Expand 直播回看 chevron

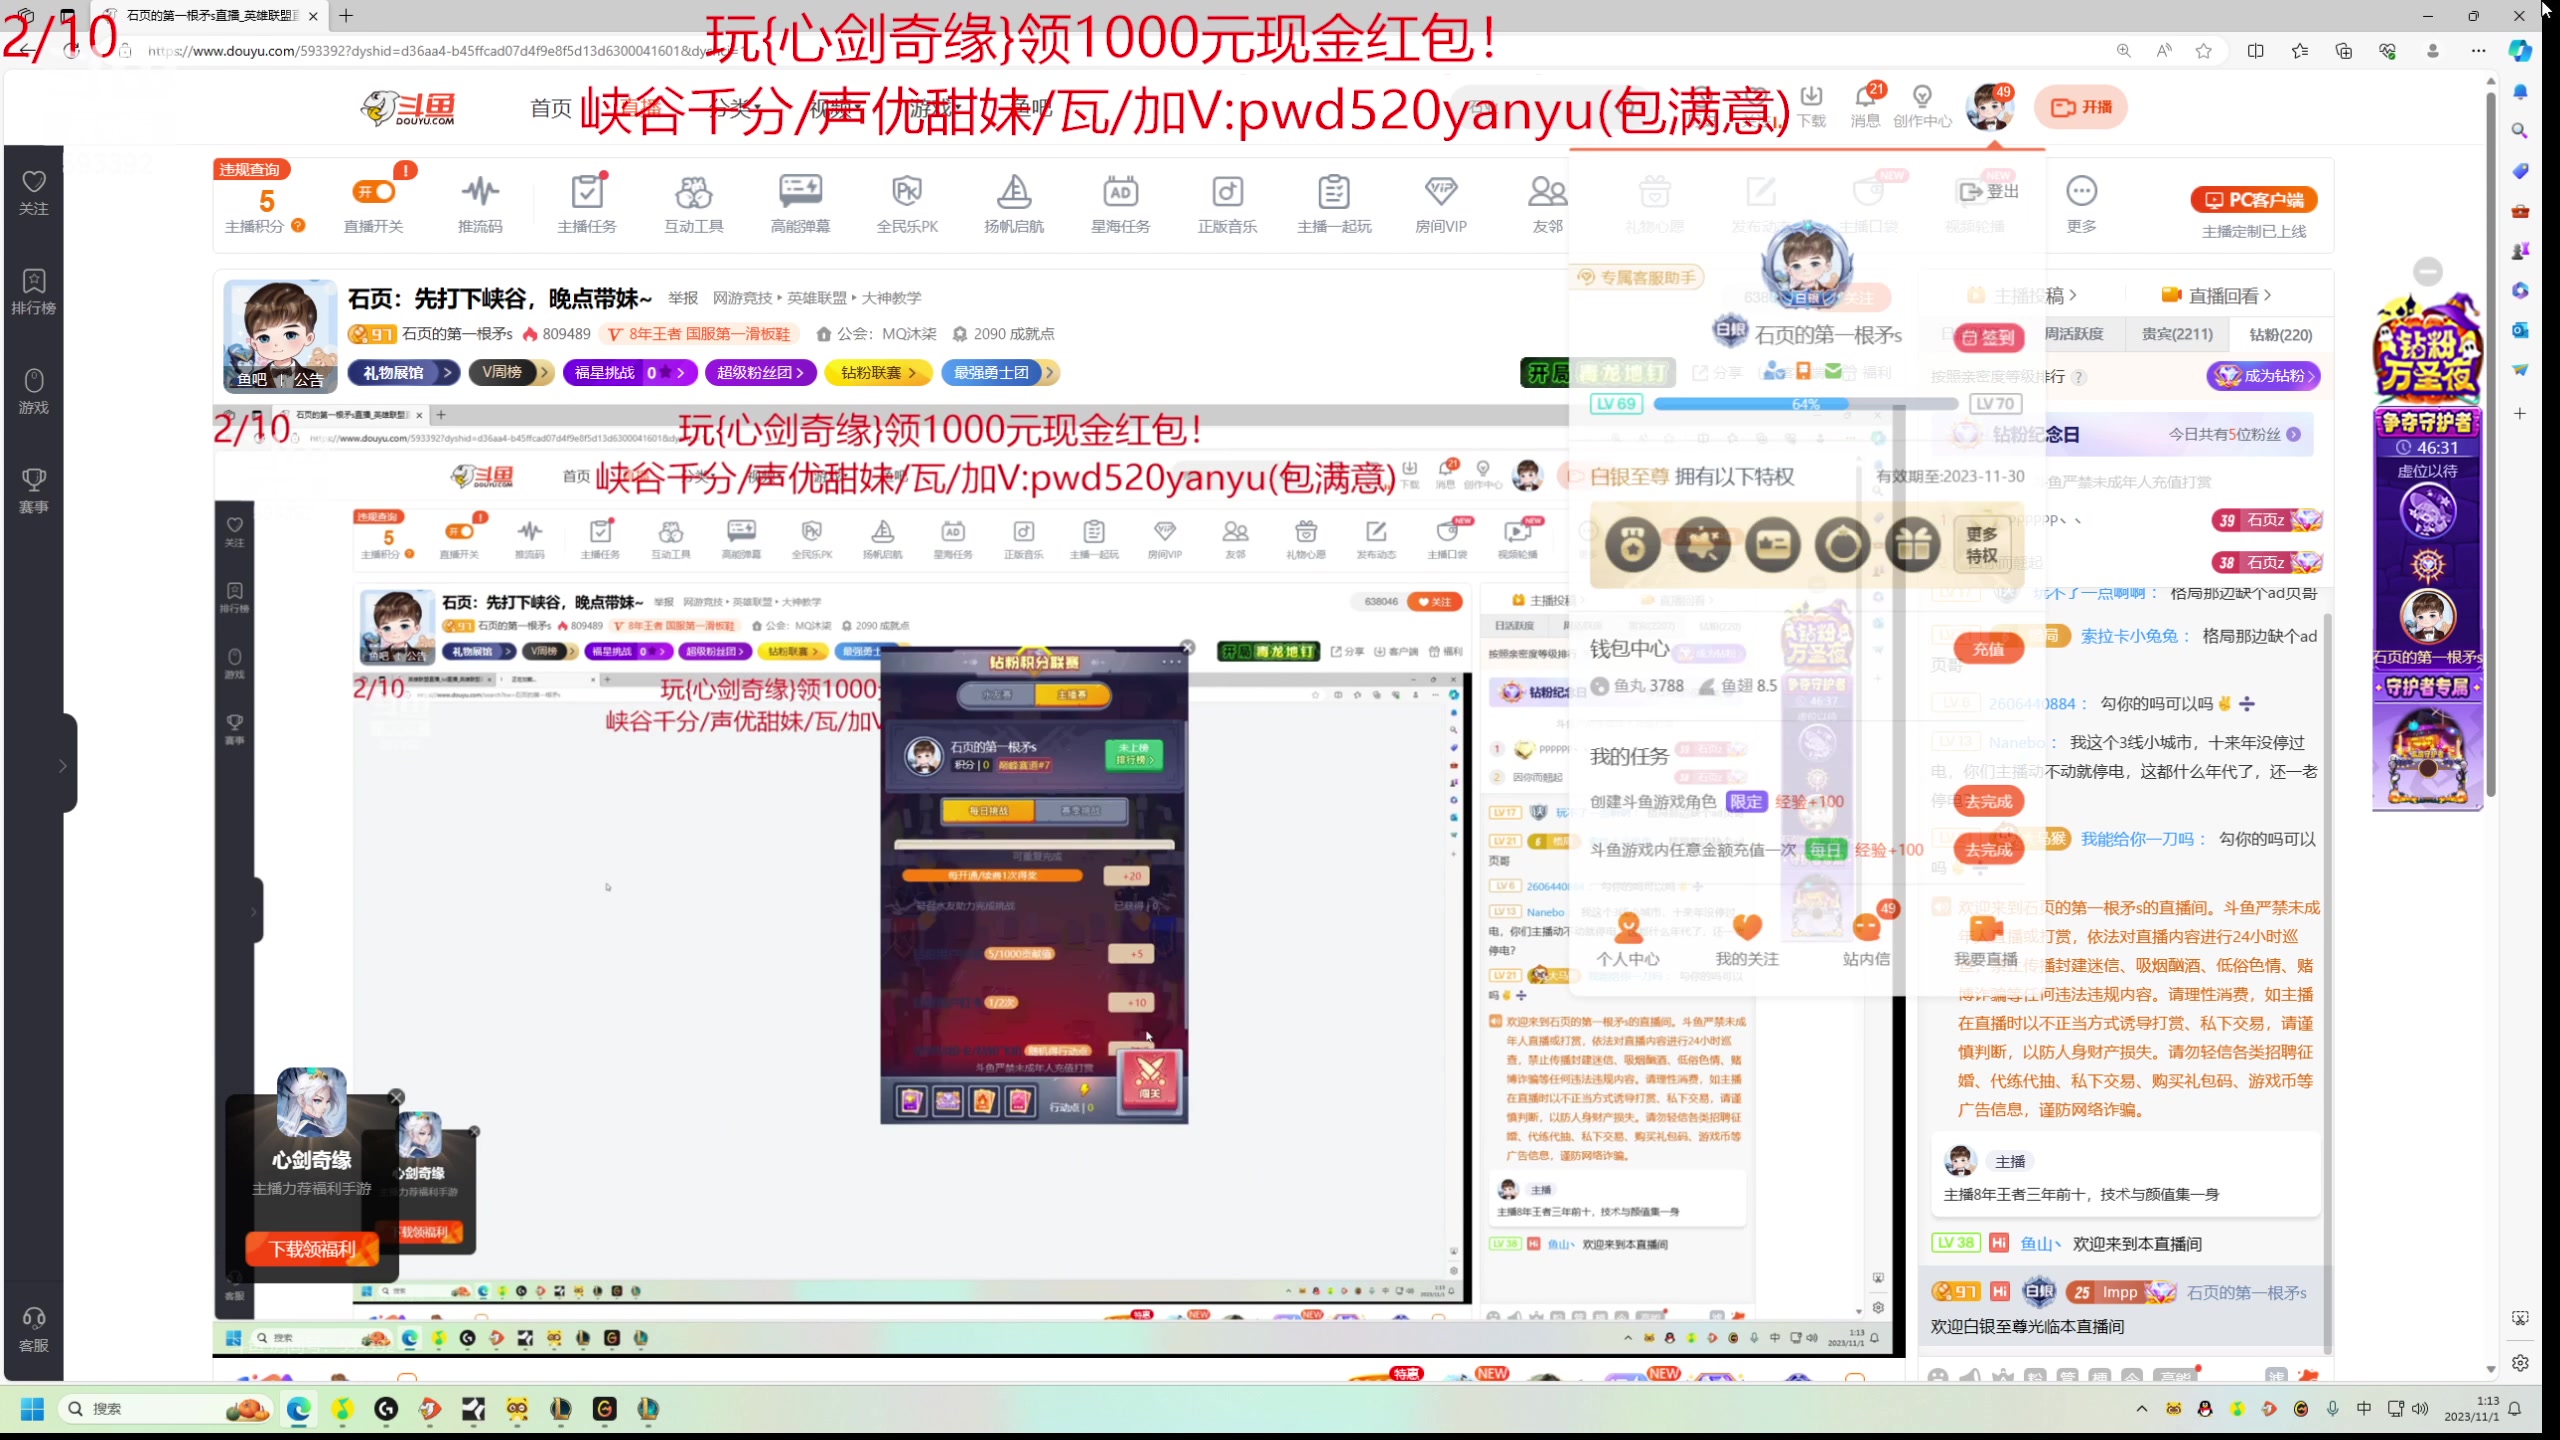coord(2268,295)
